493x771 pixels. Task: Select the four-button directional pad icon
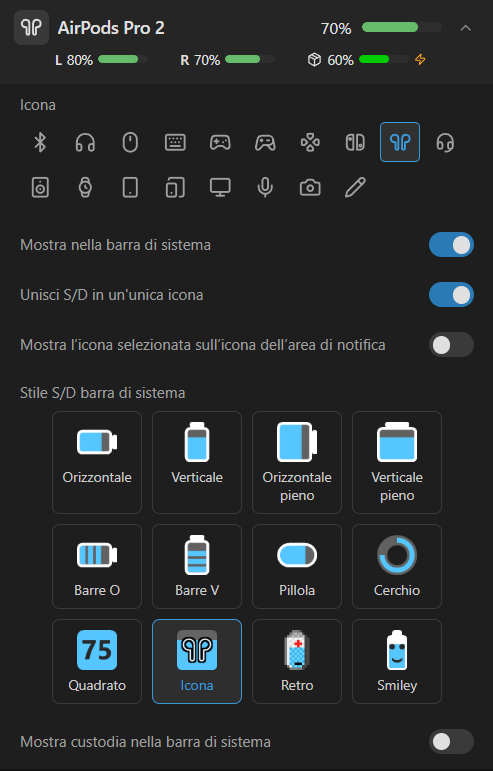click(310, 143)
